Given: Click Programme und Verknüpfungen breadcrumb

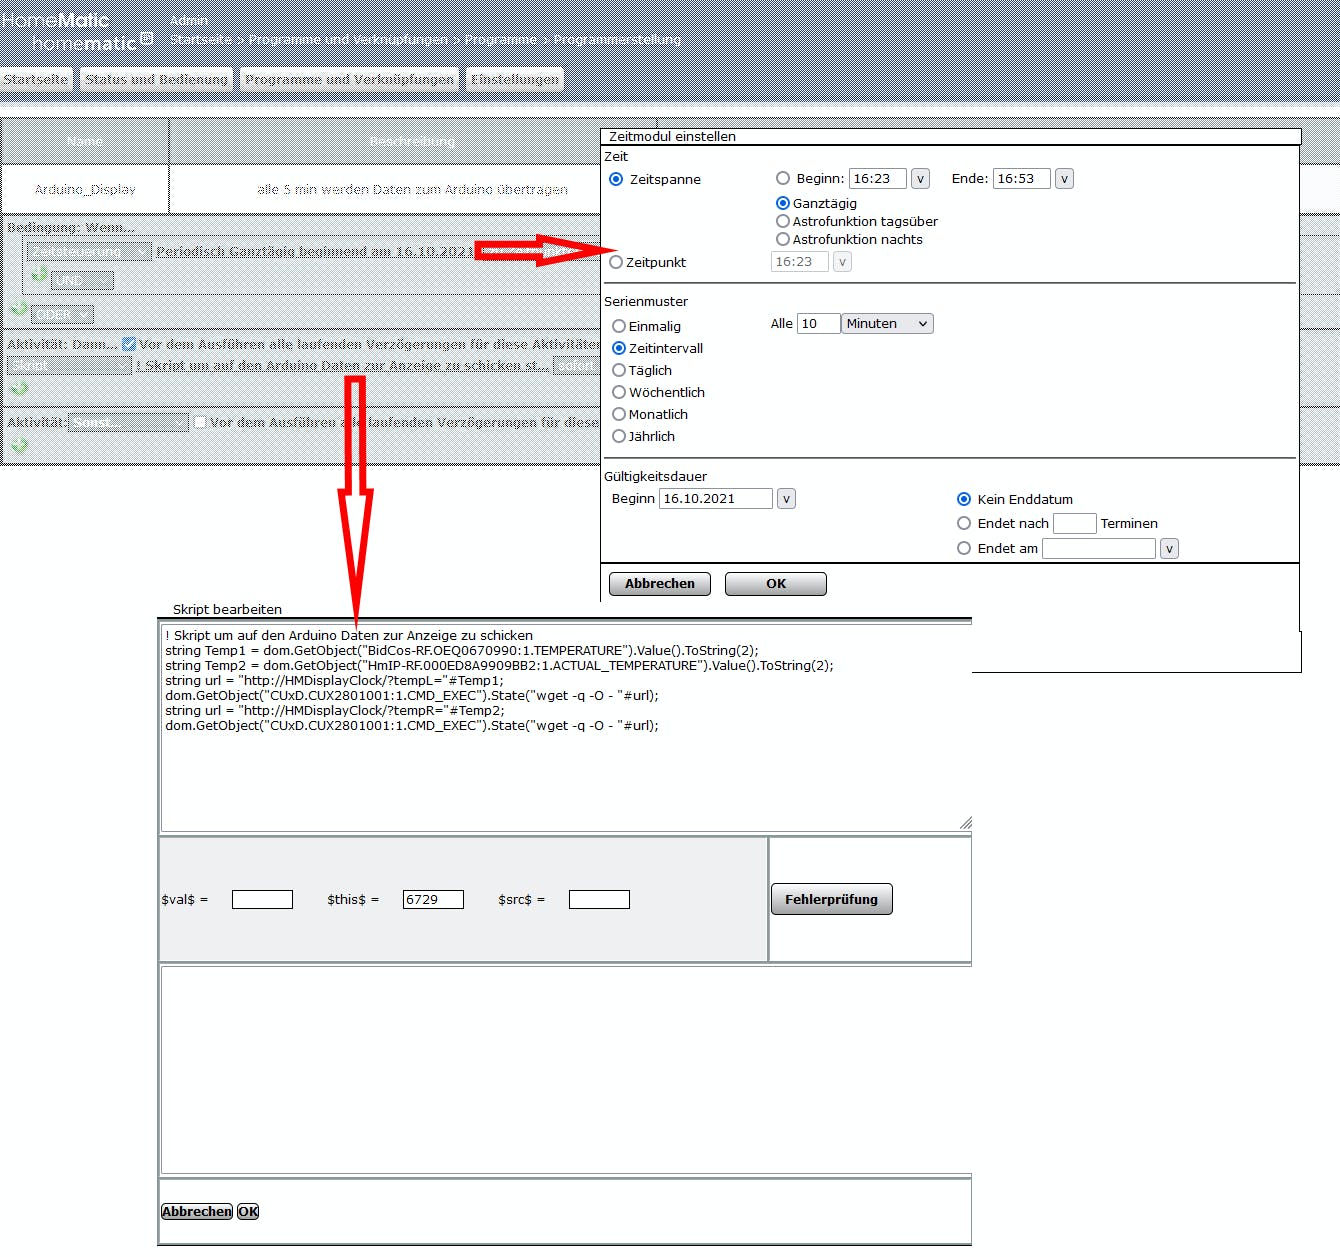Looking at the screenshot, I should 349,39.
